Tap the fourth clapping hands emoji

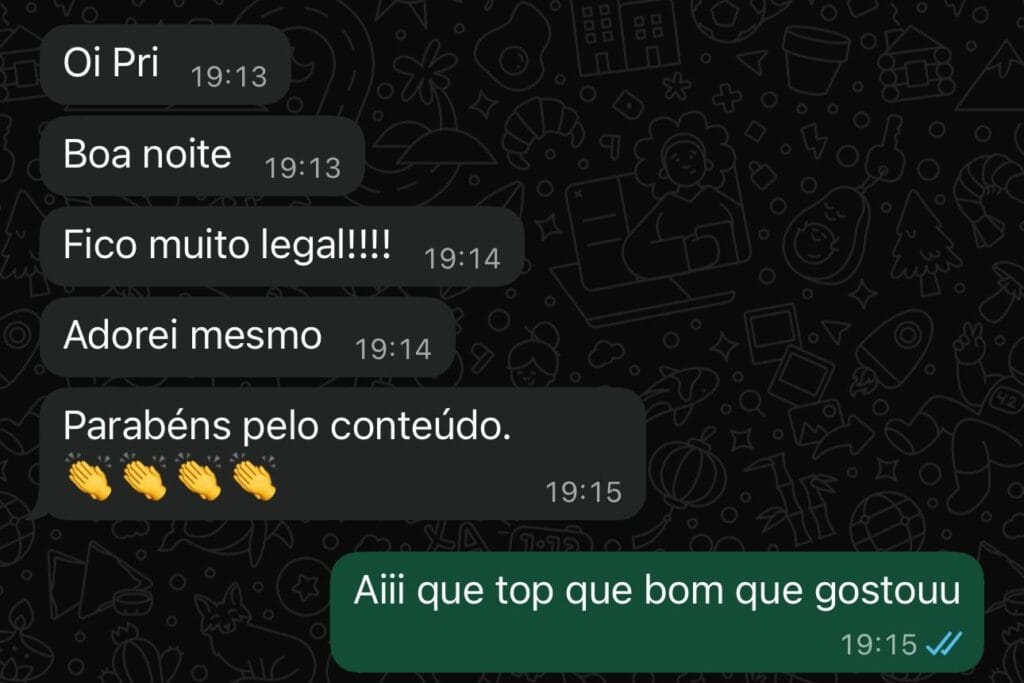click(254, 477)
